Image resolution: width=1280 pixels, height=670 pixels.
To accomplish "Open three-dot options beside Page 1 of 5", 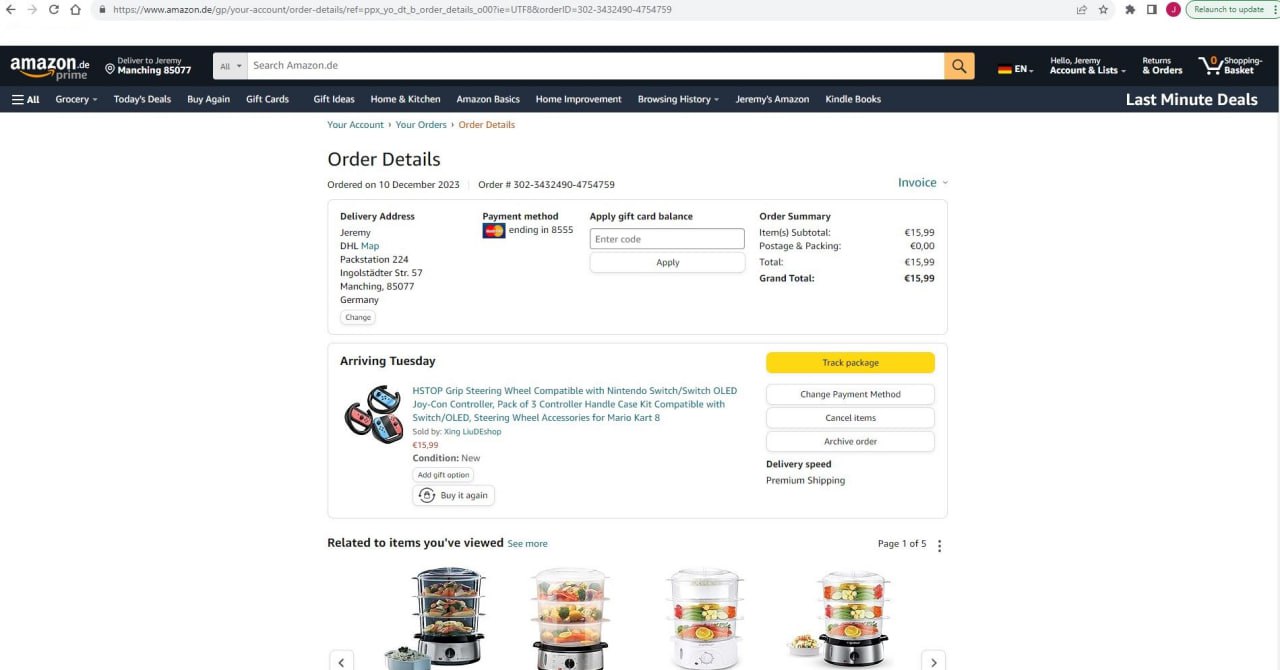I will click(x=939, y=545).
